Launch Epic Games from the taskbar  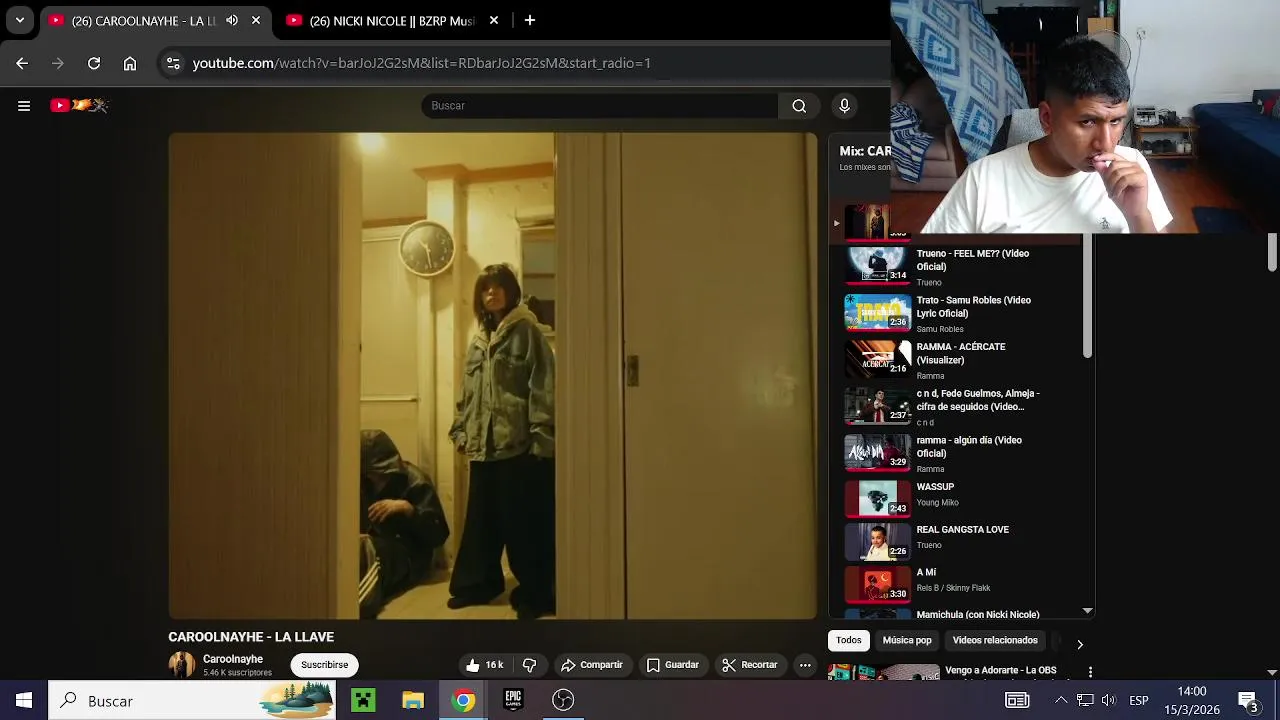513,700
